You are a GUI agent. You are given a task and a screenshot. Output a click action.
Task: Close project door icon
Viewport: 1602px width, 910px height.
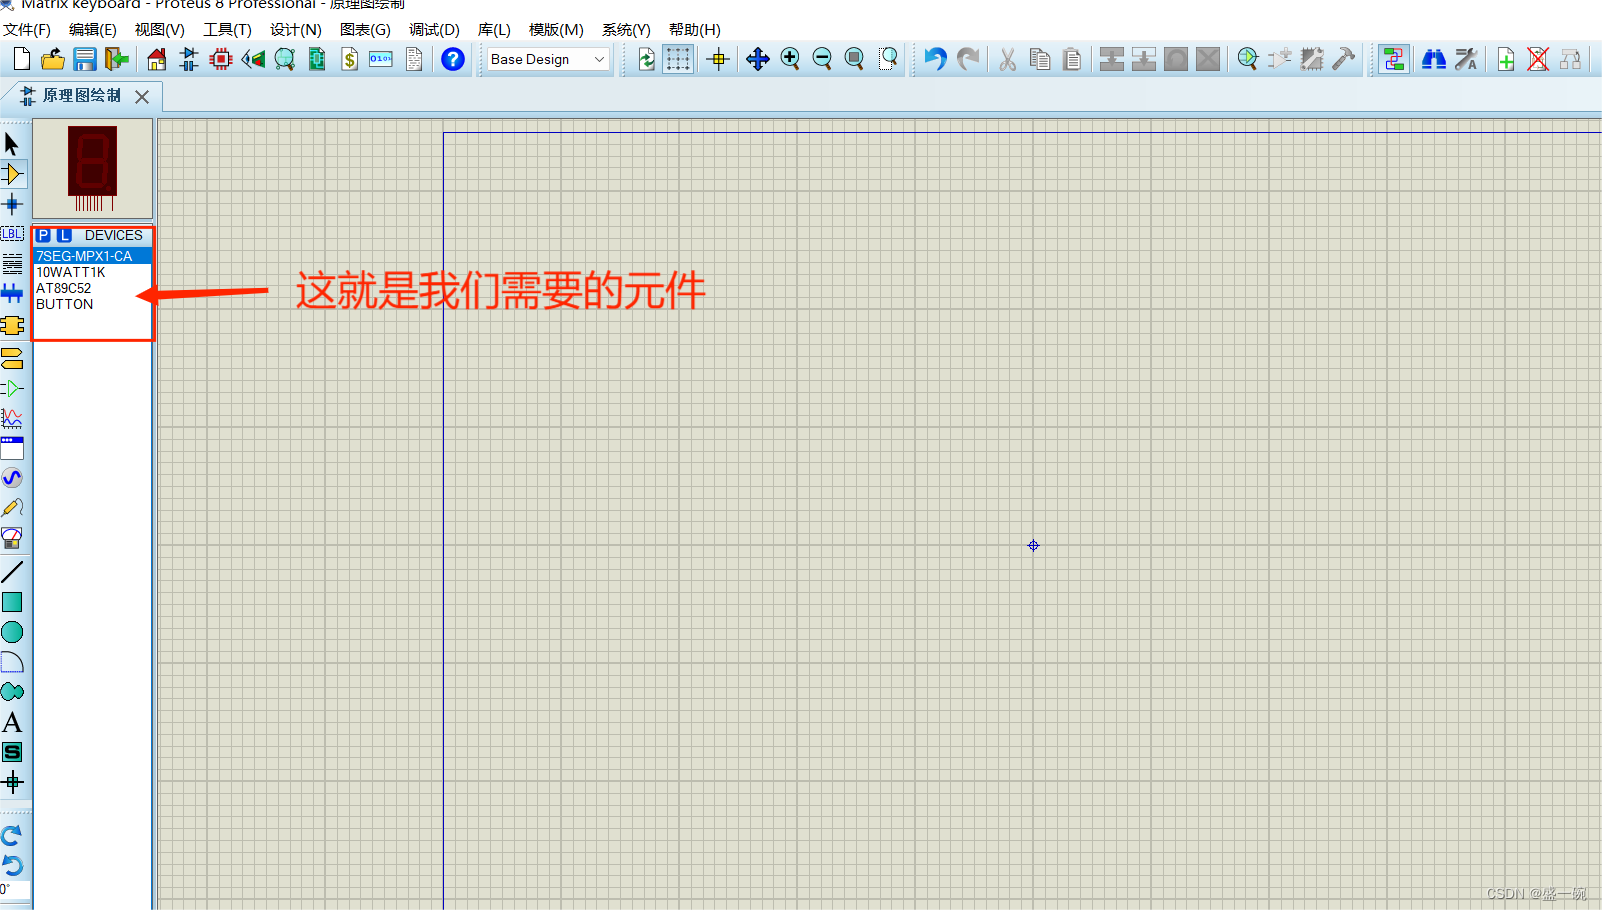pyautogui.click(x=117, y=59)
